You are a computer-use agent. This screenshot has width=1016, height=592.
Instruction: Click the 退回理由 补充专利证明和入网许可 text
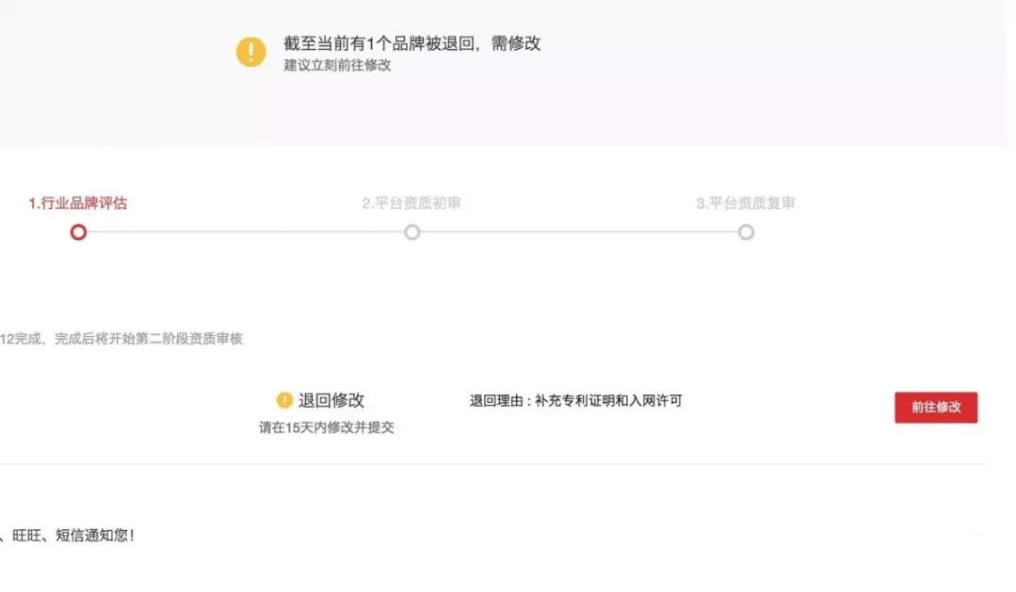pos(576,401)
